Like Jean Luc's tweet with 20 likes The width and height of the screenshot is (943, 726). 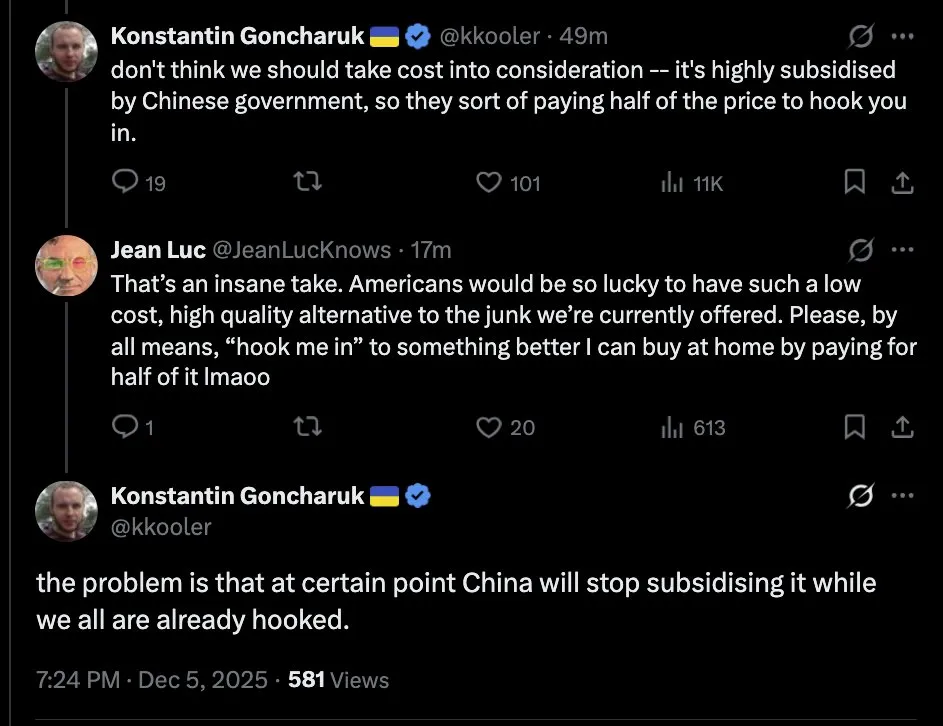tap(488, 427)
